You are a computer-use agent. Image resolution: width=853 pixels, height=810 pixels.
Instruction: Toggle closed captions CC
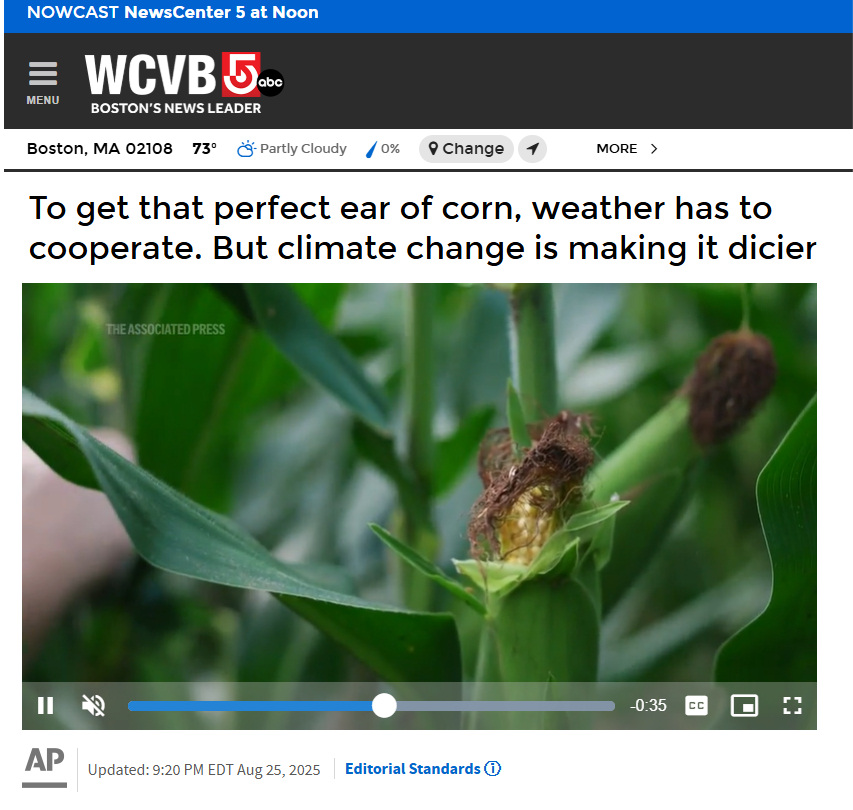696,706
